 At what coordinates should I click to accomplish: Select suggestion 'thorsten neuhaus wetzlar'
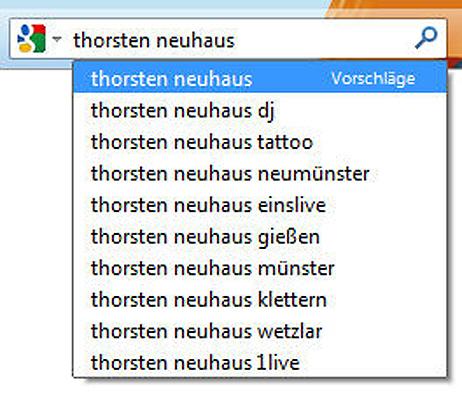coord(260,331)
